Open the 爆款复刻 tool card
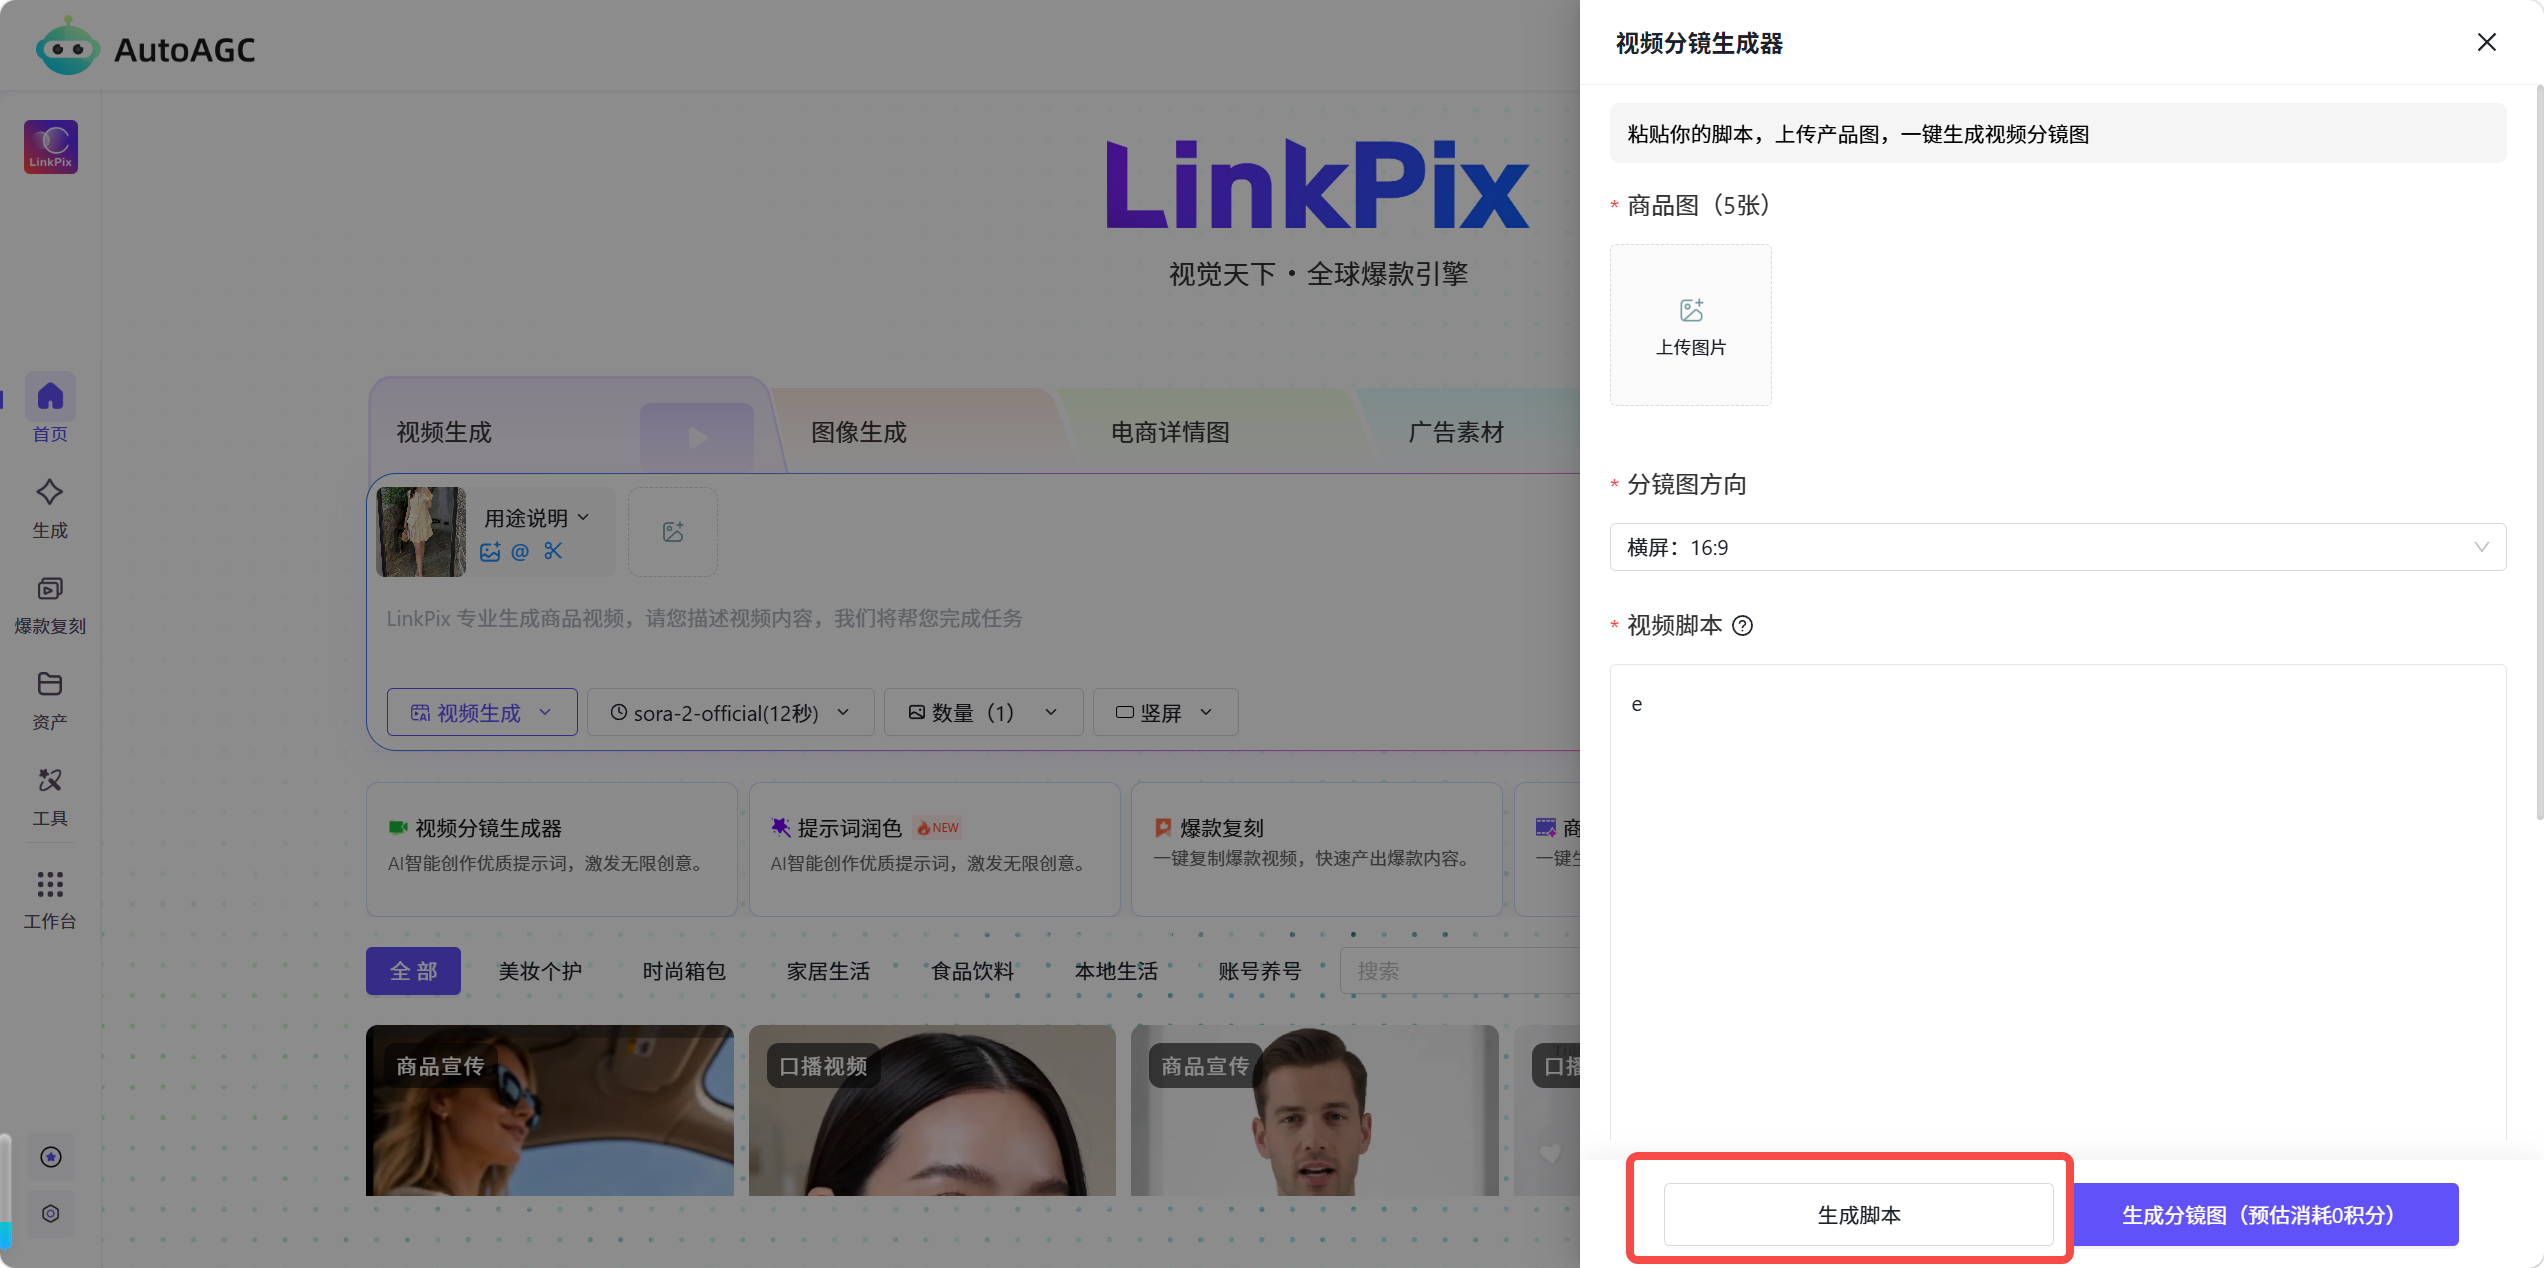The image size is (2544, 1268). [x=1316, y=849]
